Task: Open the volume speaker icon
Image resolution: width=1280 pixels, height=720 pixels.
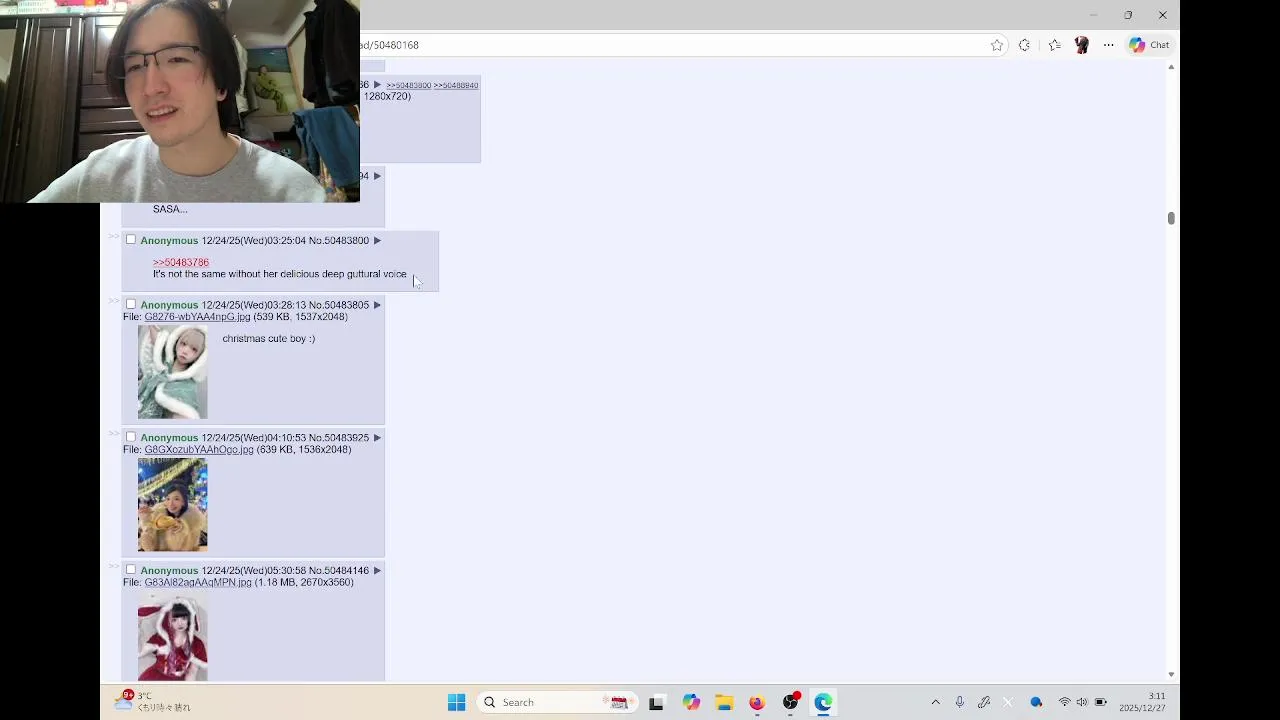Action: click(1082, 702)
